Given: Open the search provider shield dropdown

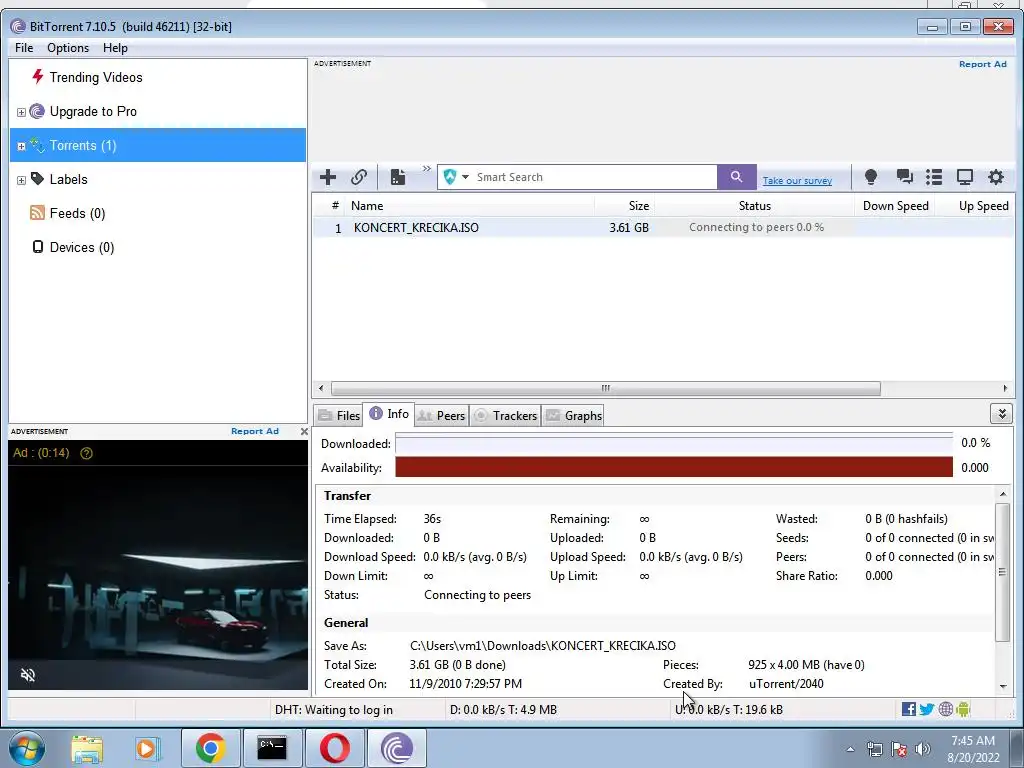Looking at the screenshot, I should coord(456,177).
